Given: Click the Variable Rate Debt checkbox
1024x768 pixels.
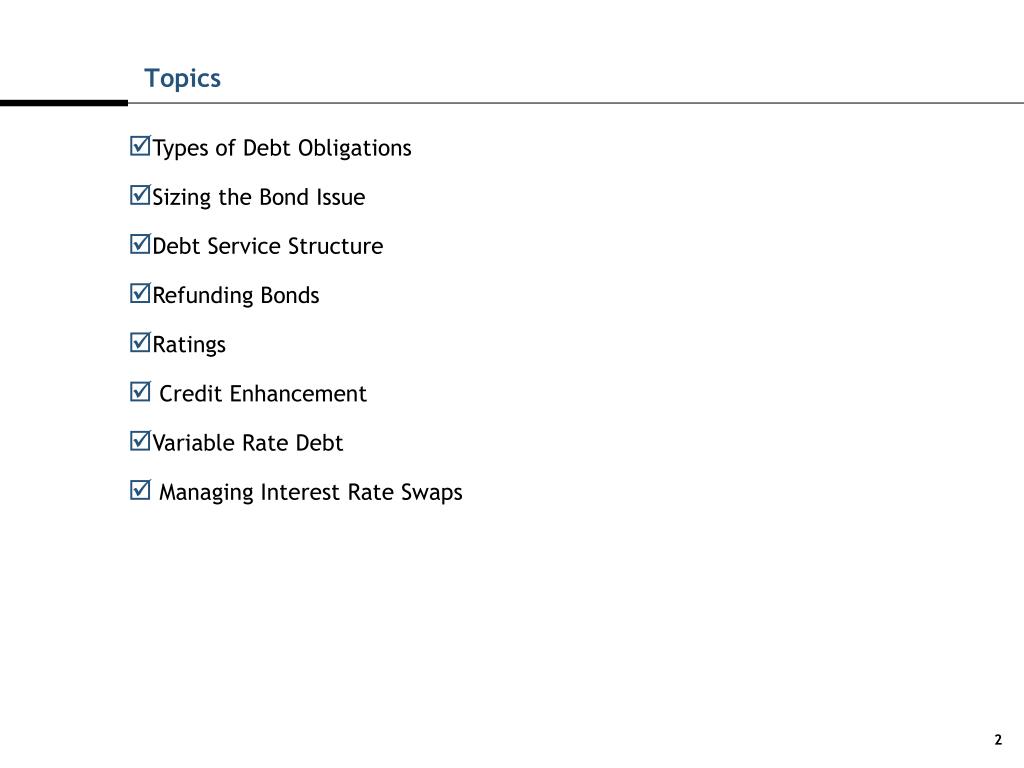Looking at the screenshot, I should (x=140, y=441).
